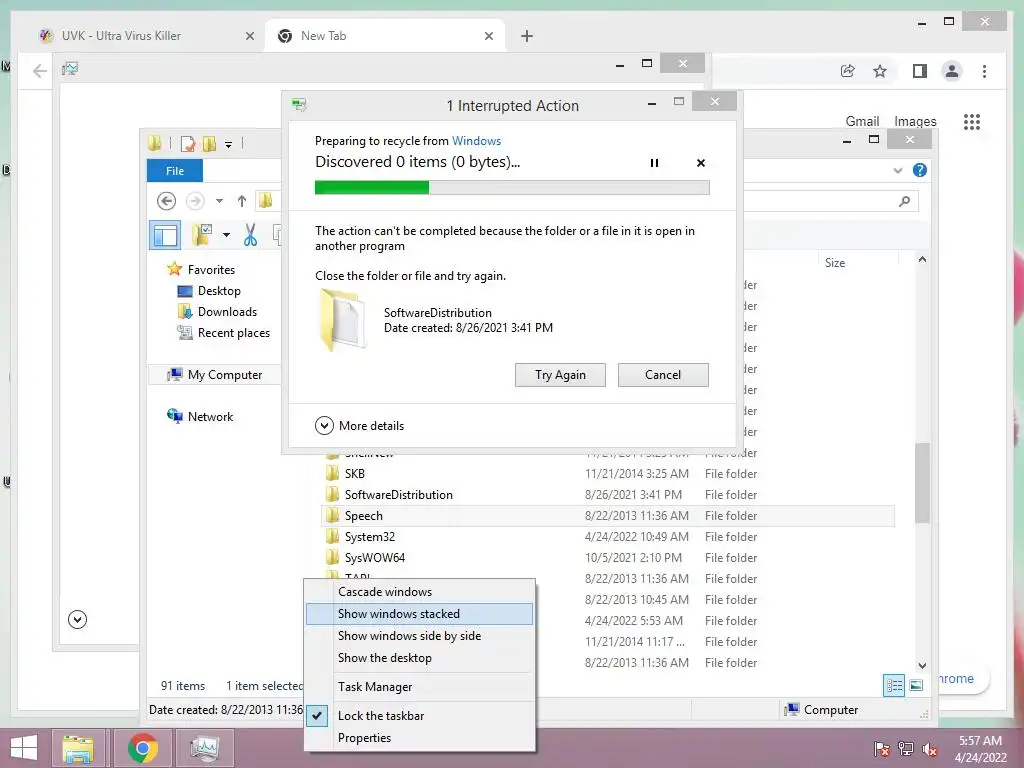Viewport: 1024px width, 768px height.
Task: Switch Explorer to details view
Action: coord(894,685)
